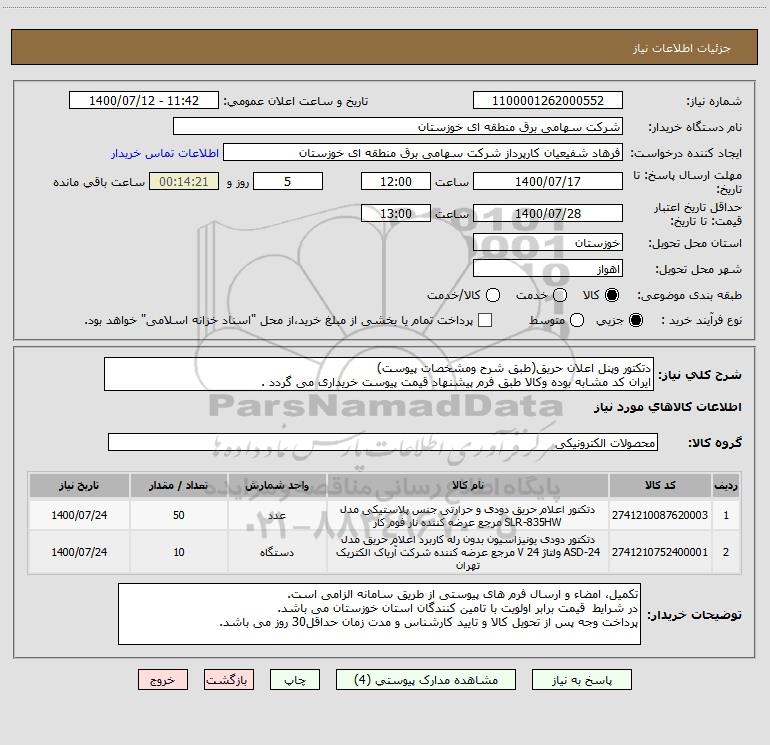
Task: Click buyer organization name field
Action: pyautogui.click(x=398, y=127)
